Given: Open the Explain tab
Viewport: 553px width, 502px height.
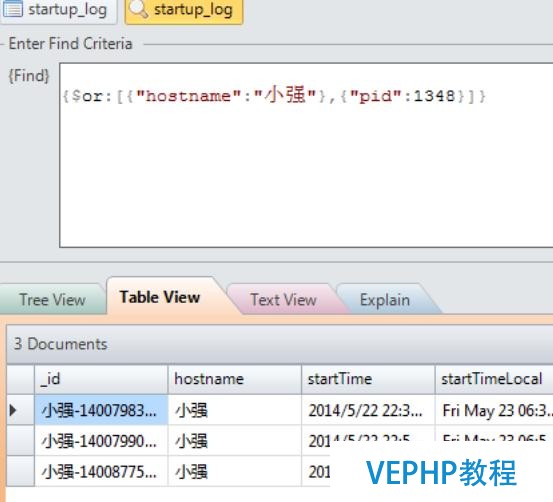Looking at the screenshot, I should 385,300.
